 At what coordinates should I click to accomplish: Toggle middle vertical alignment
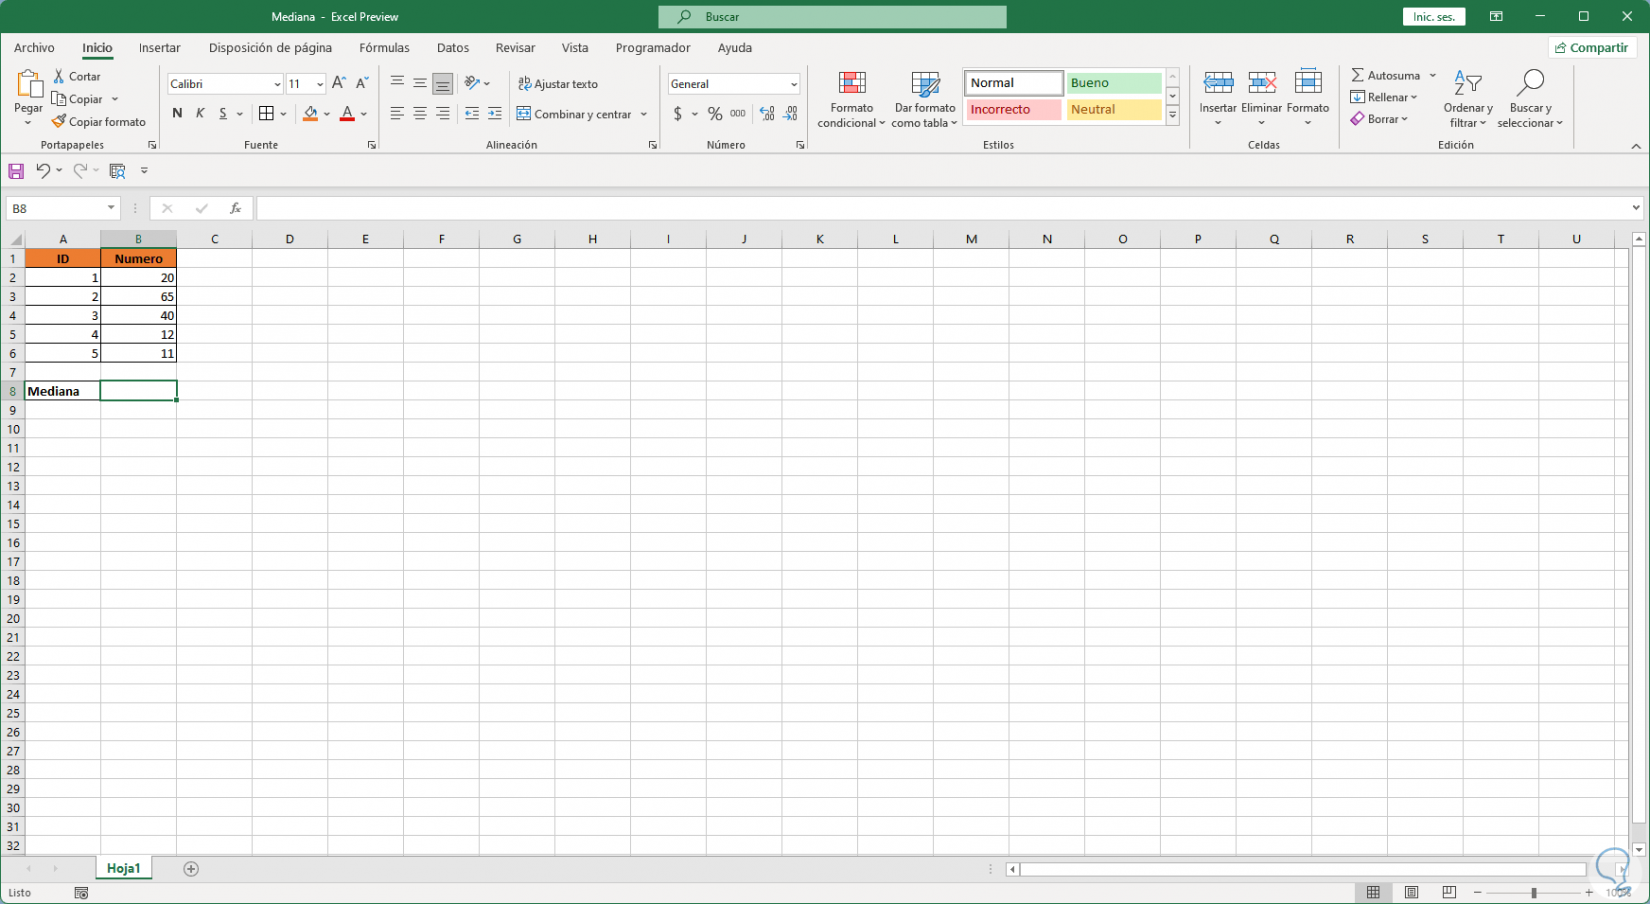(x=420, y=84)
